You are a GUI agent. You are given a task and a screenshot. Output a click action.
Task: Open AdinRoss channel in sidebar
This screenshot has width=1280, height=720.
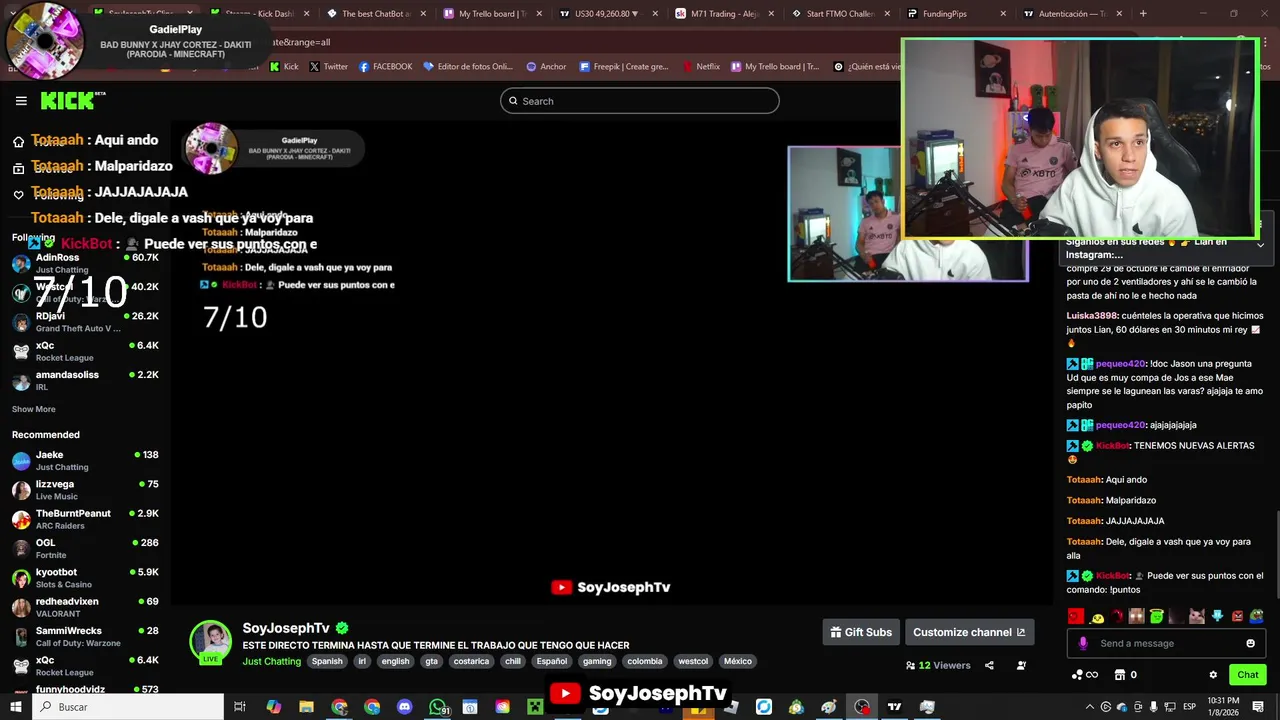[85, 263]
